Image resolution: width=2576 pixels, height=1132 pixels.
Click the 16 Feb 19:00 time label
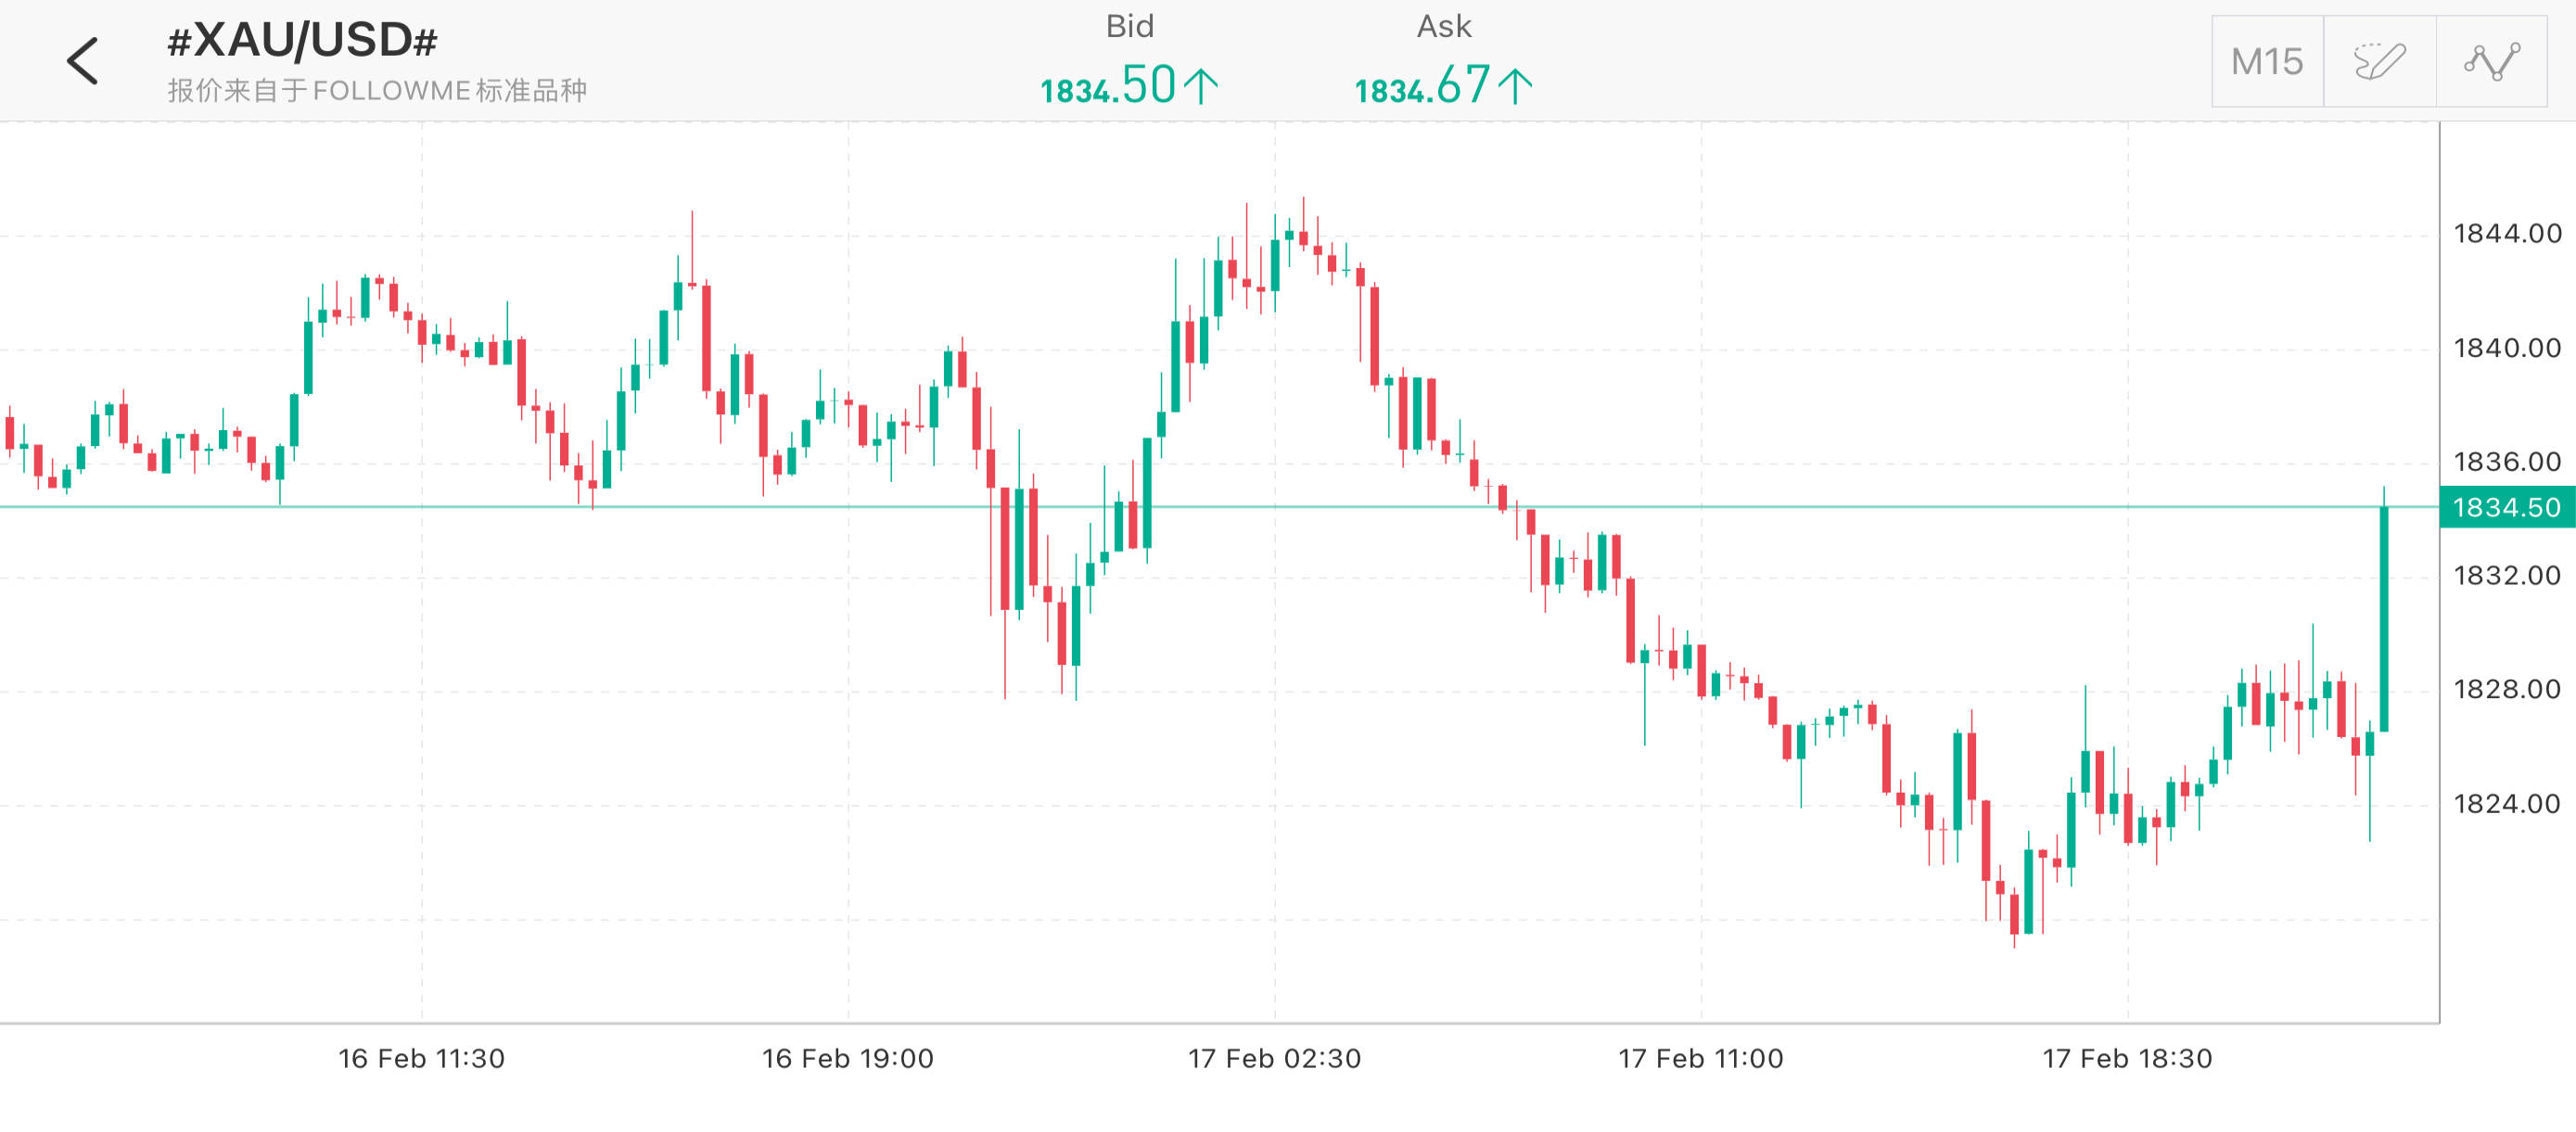point(847,1058)
